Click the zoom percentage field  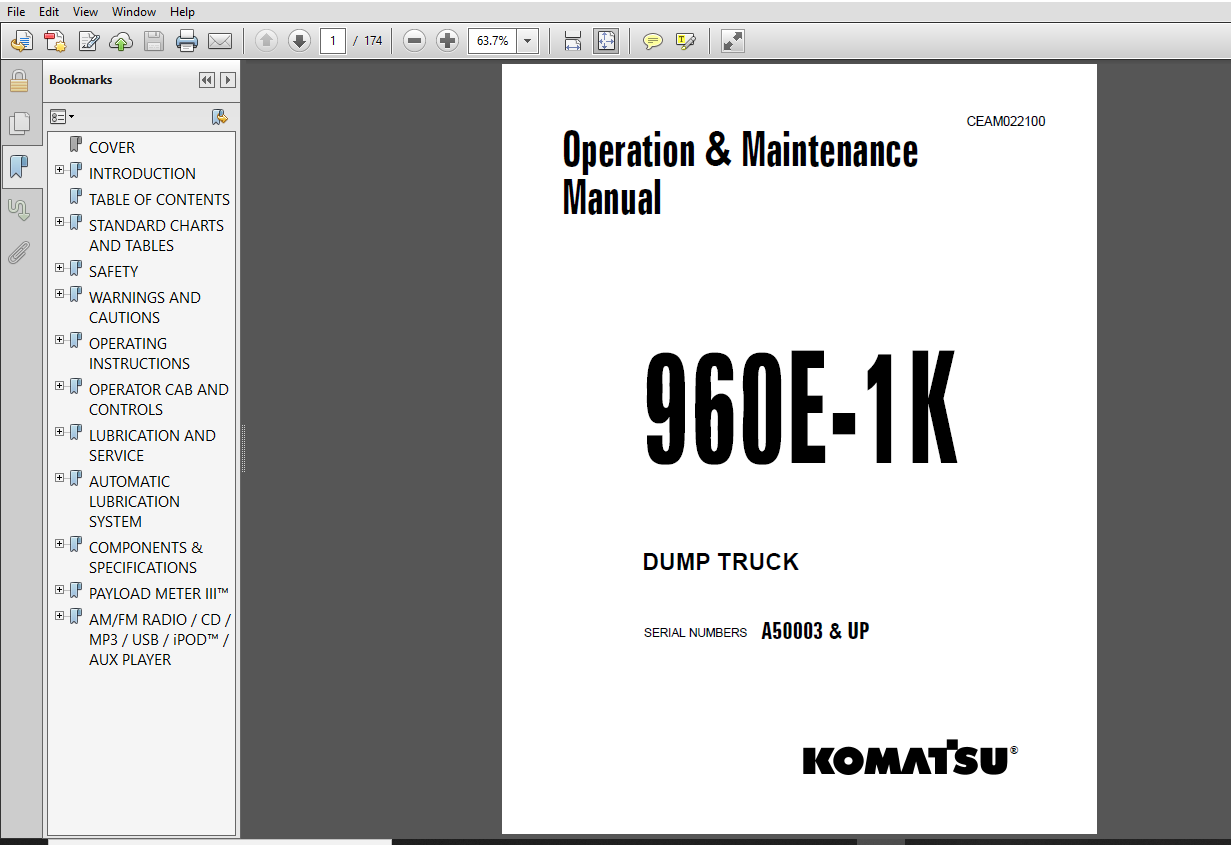tap(493, 41)
